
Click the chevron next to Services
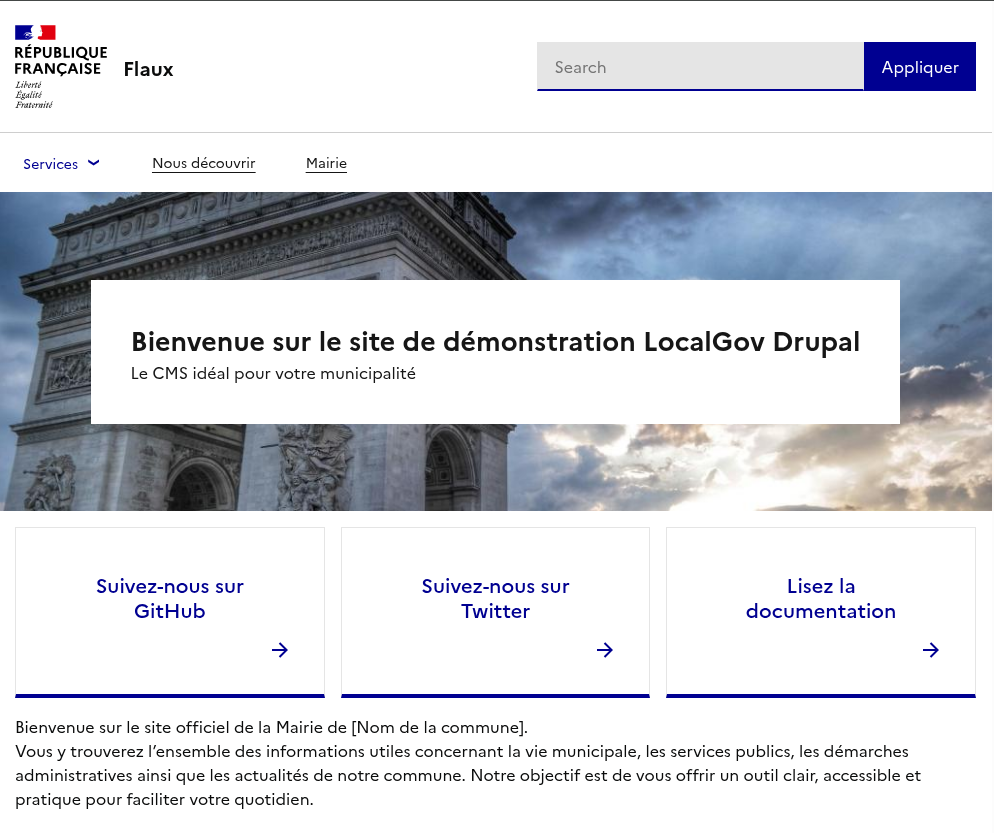93,163
